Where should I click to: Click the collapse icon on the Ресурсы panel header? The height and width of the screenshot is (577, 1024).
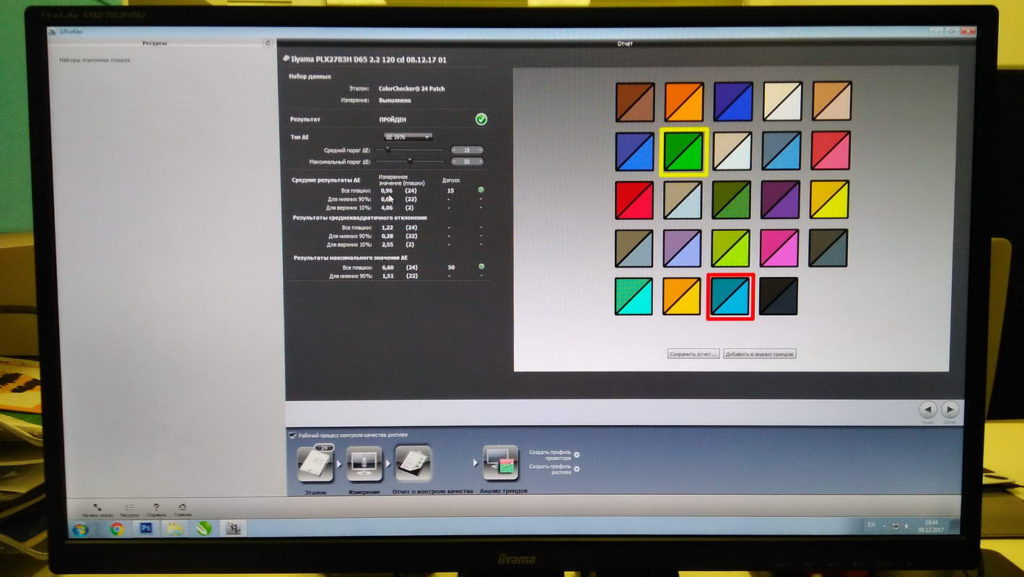(267, 43)
